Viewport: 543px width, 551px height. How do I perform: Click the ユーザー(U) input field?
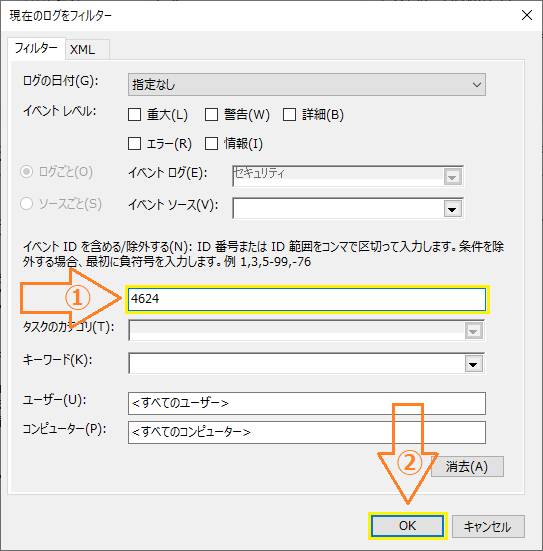pyautogui.click(x=307, y=403)
